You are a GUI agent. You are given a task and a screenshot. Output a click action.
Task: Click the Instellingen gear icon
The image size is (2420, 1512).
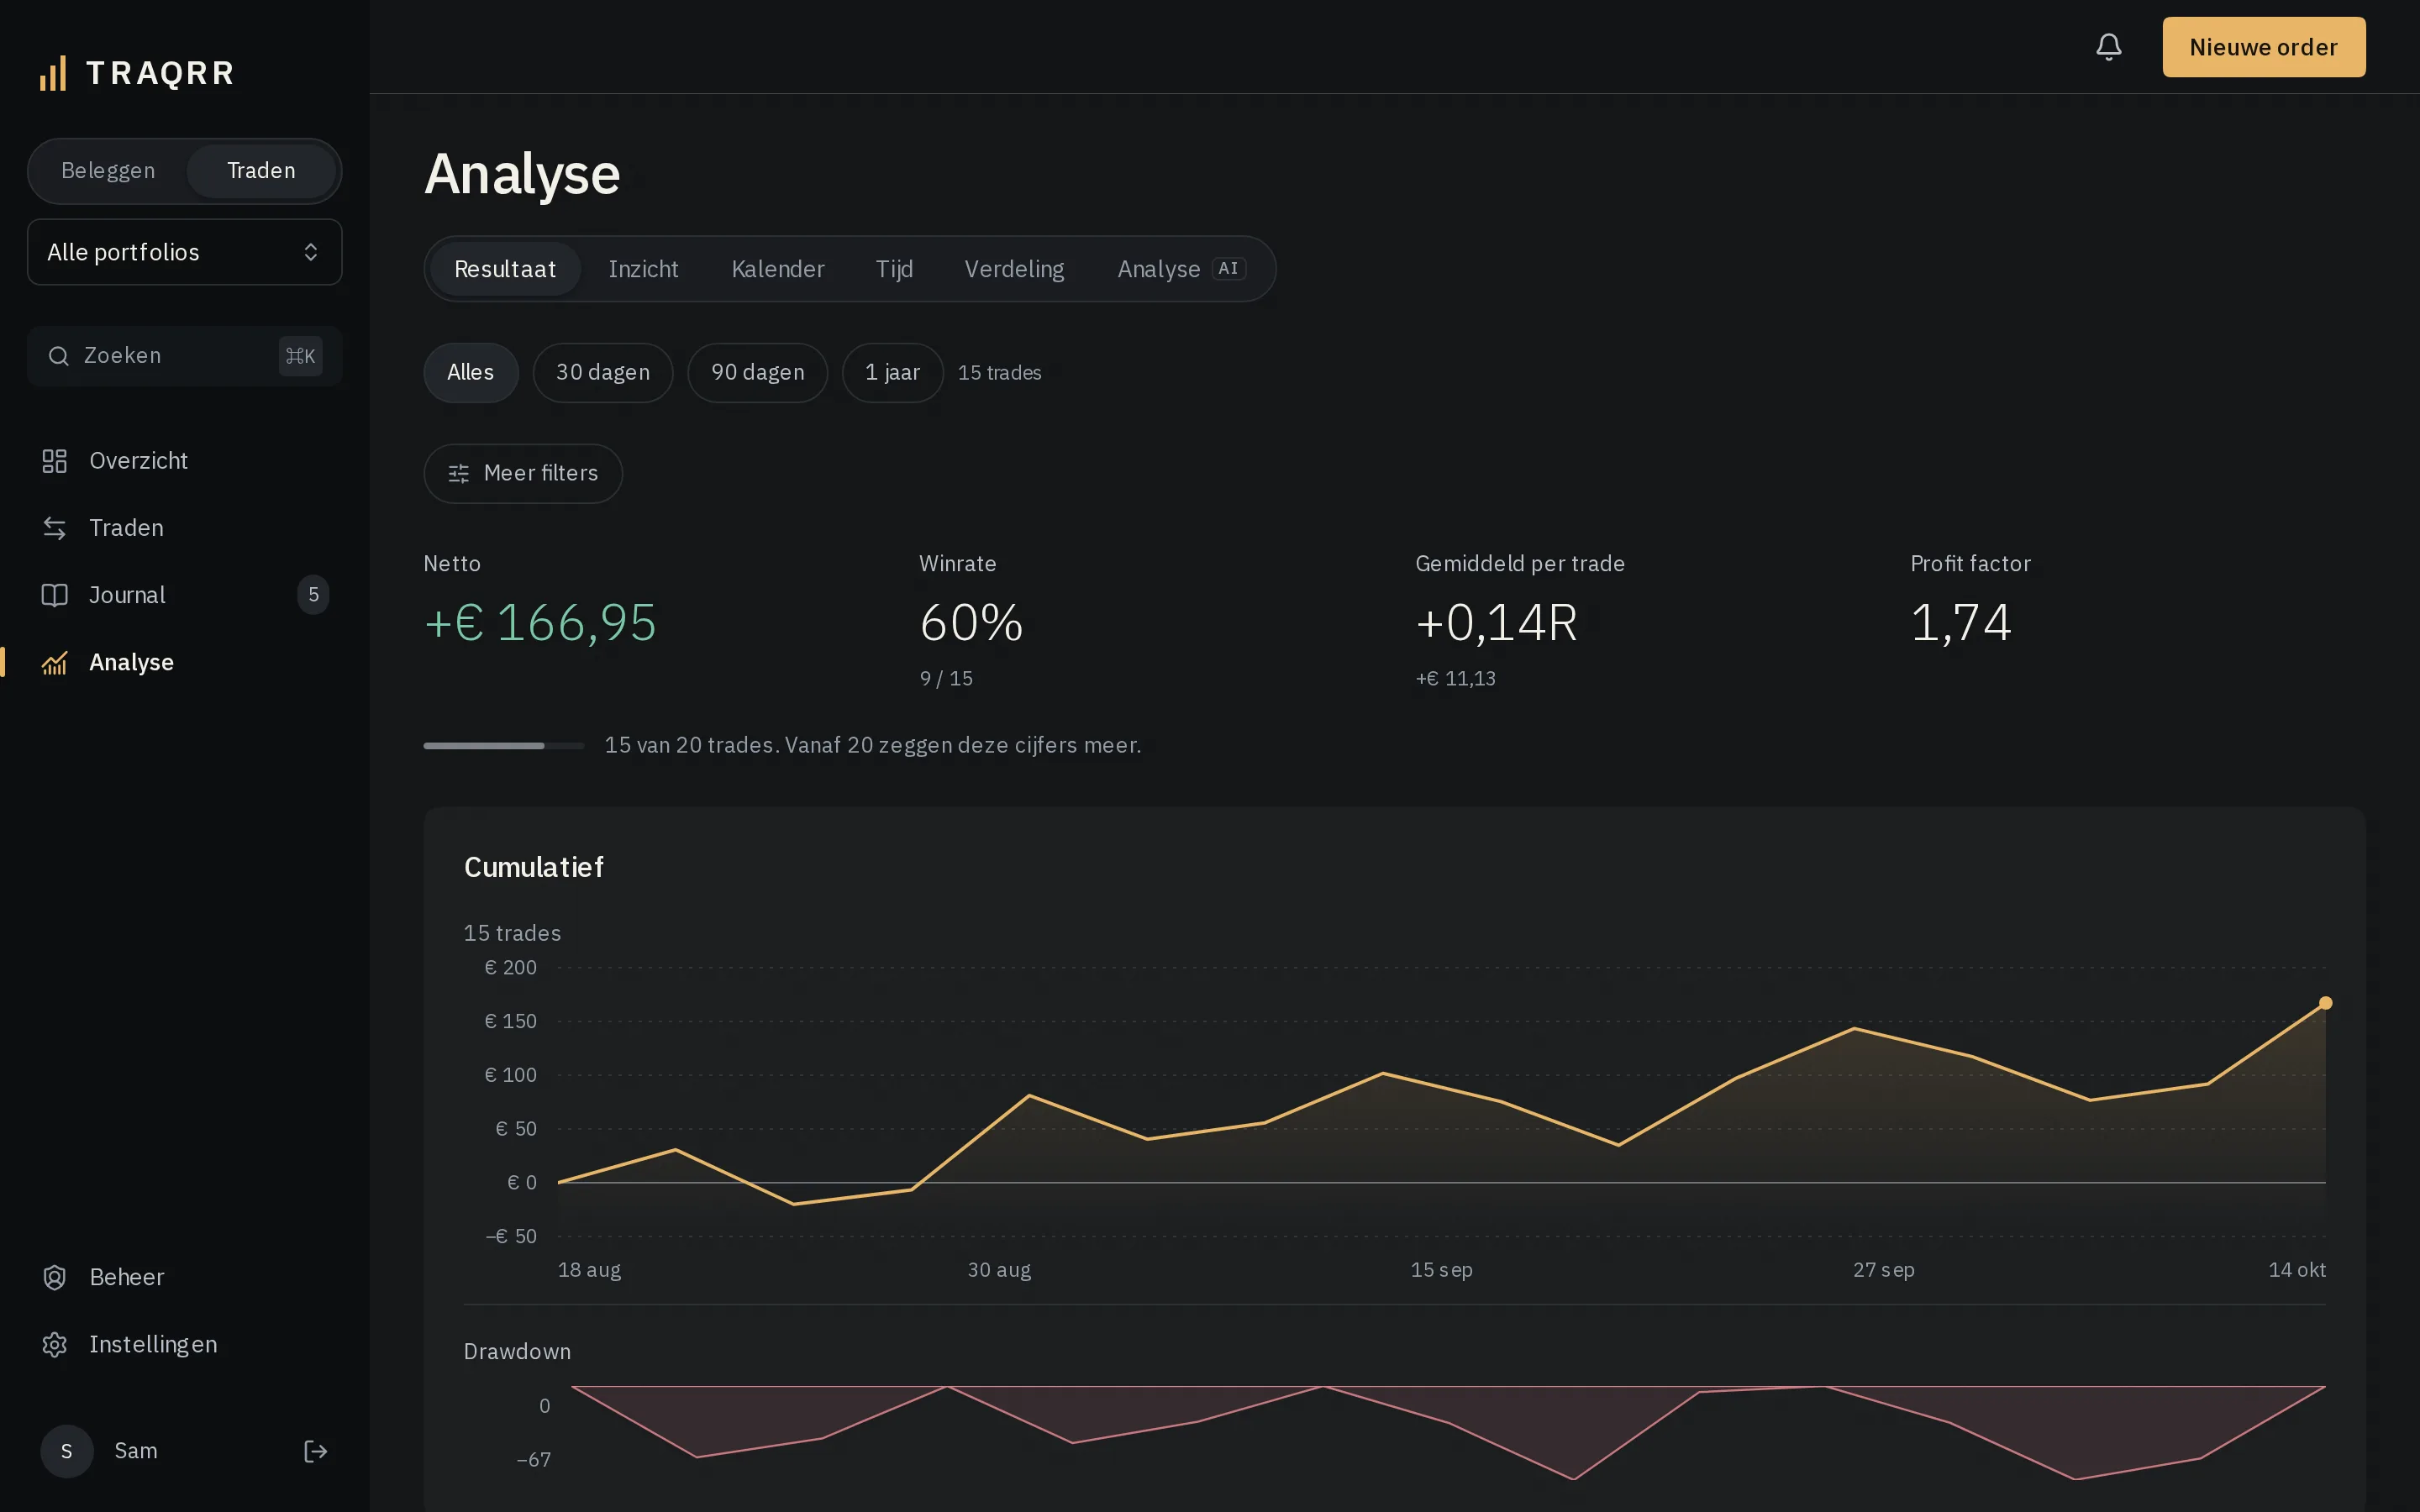point(54,1344)
